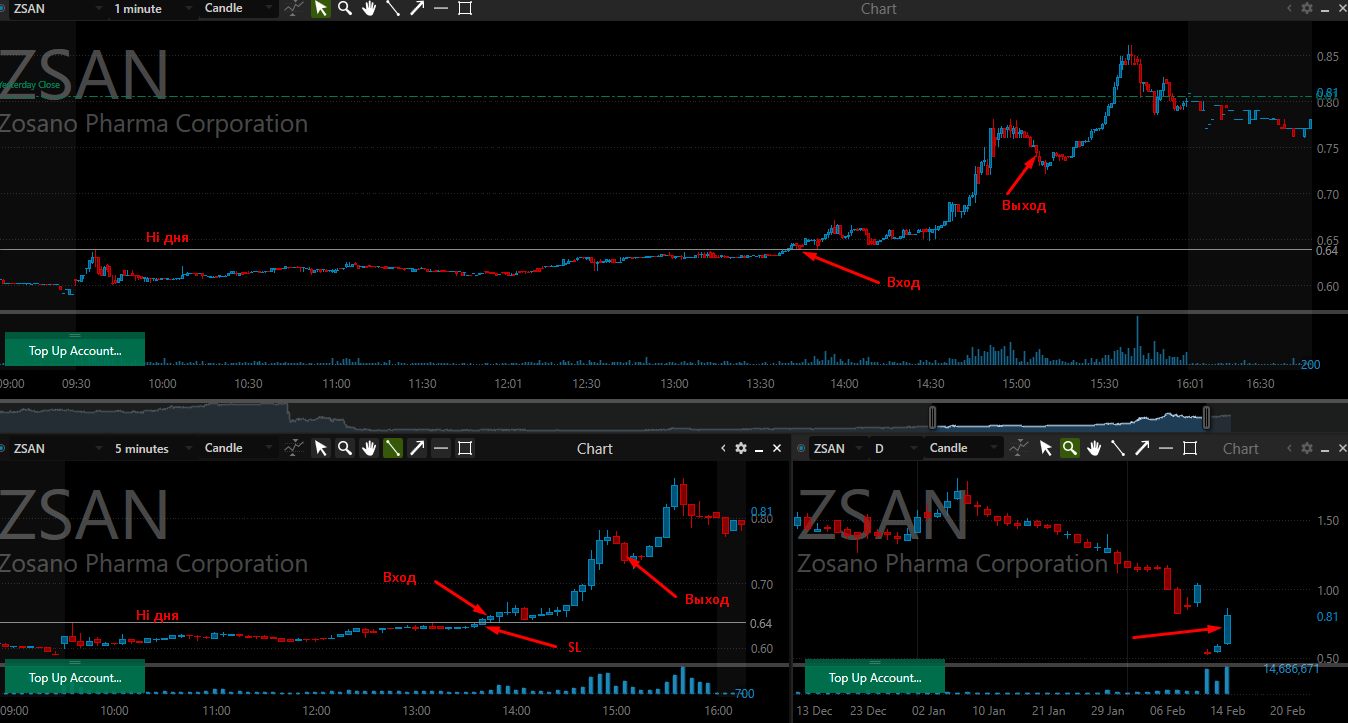The height and width of the screenshot is (723, 1348).
Task: Open indicators/studies icon in 5 minutes chart
Action: click(x=294, y=448)
